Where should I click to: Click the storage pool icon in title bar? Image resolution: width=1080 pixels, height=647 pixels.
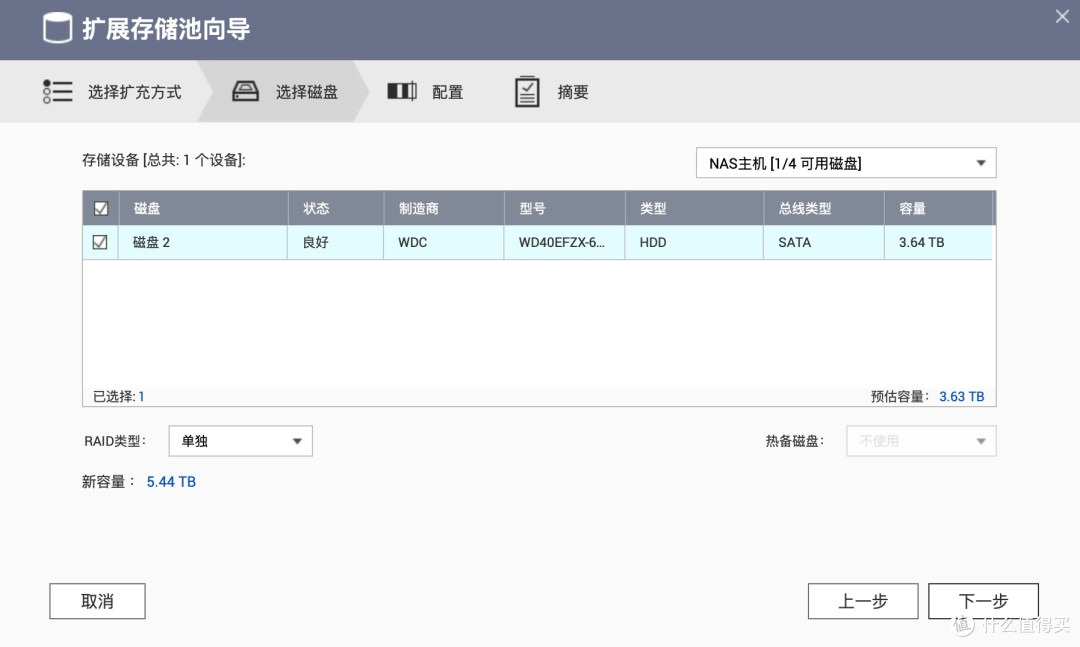pyautogui.click(x=57, y=28)
